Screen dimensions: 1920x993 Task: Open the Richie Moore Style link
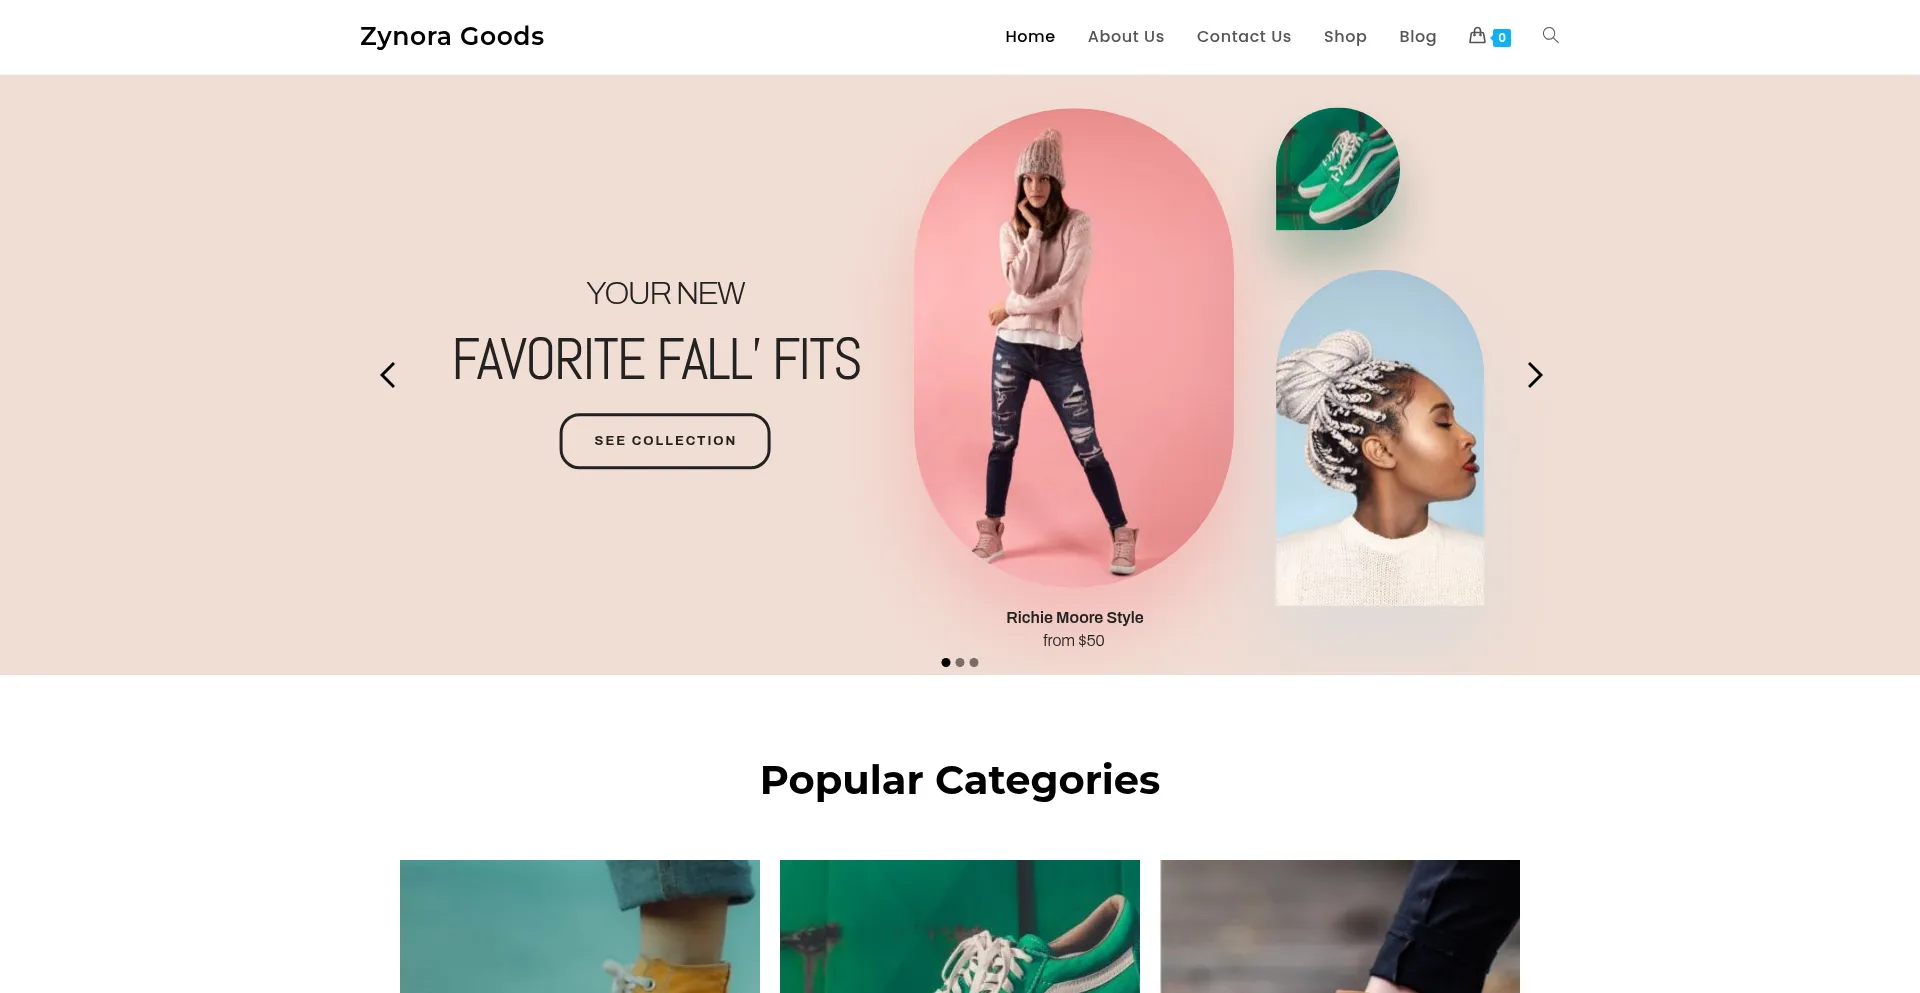[x=1075, y=617]
